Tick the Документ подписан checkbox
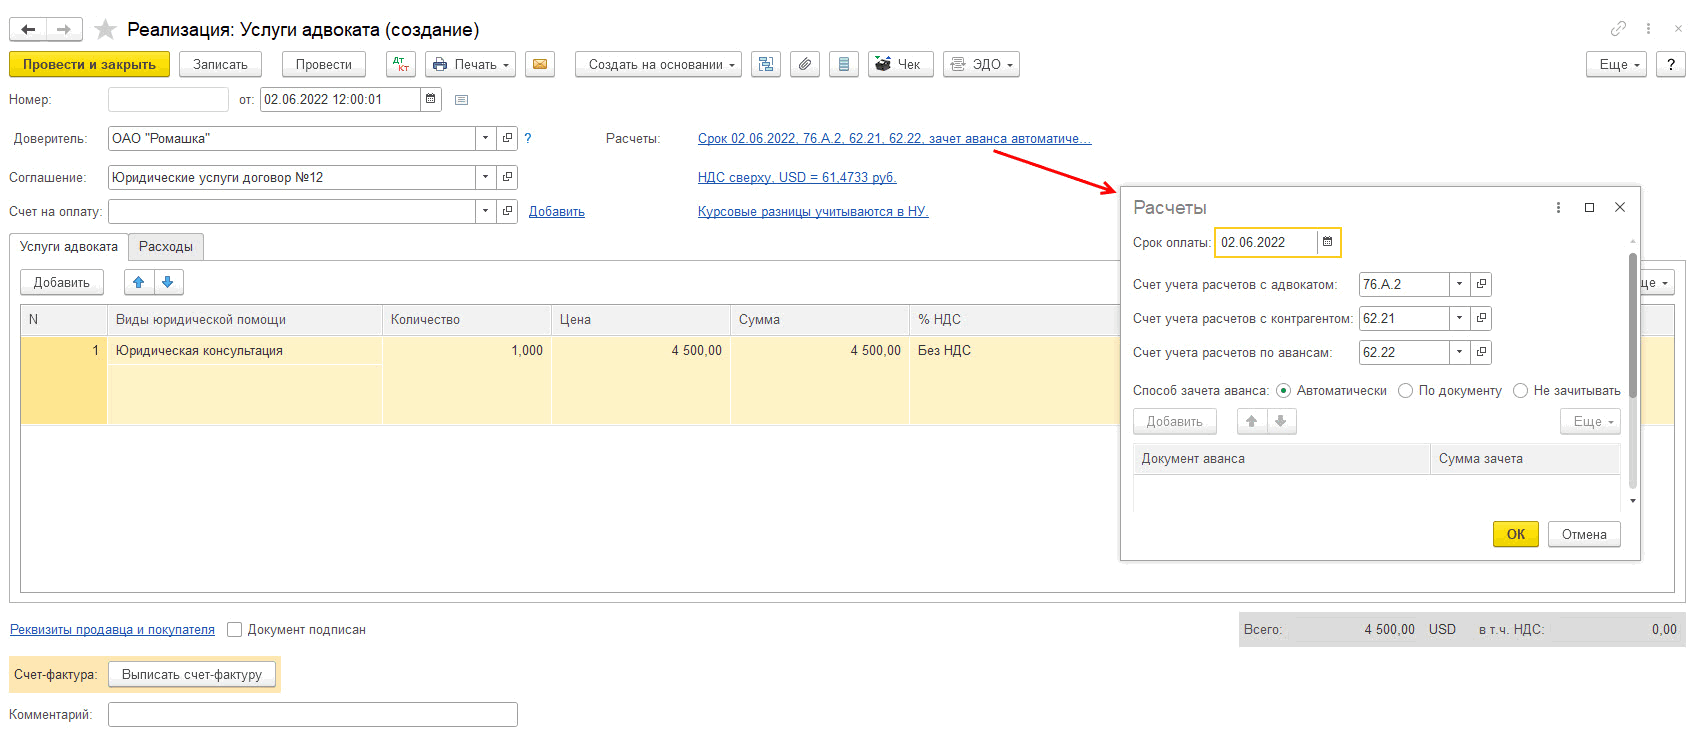Viewport: 1696px width, 733px height. pos(234,630)
